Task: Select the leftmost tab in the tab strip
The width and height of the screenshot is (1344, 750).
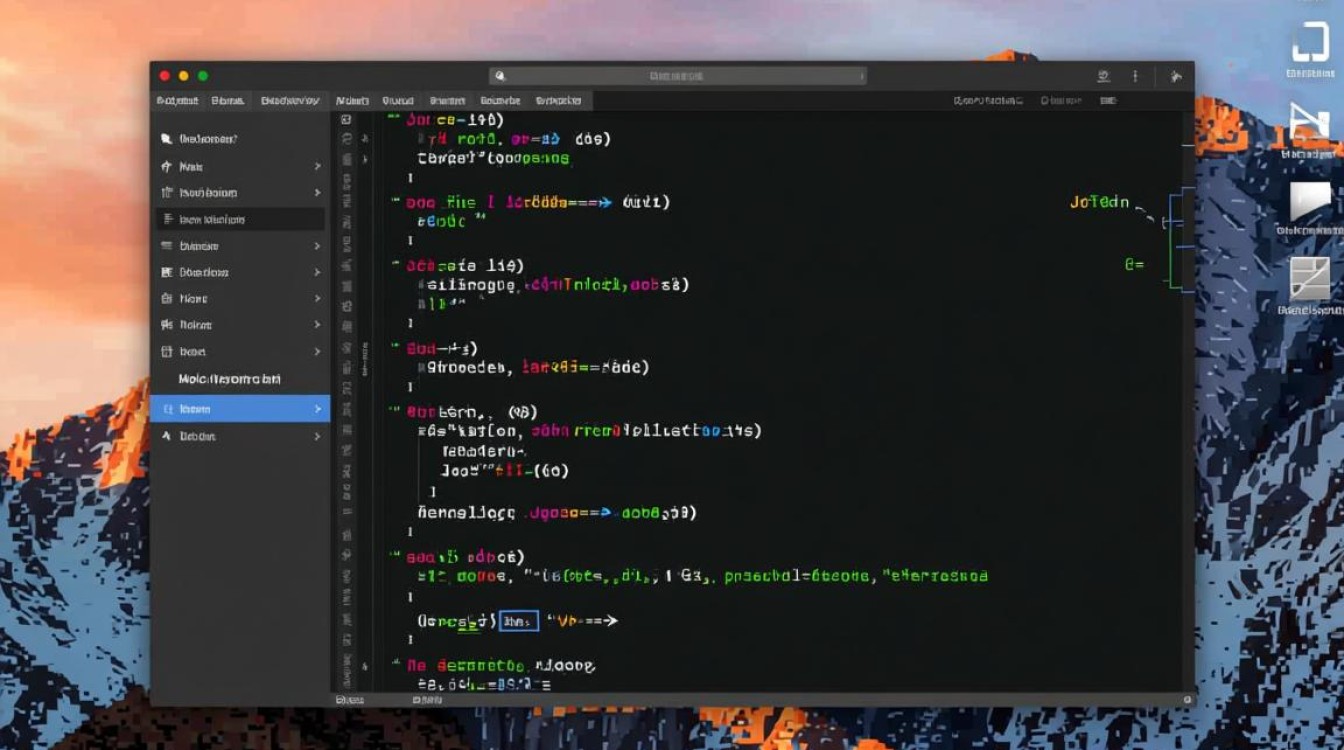Action: tap(177, 101)
